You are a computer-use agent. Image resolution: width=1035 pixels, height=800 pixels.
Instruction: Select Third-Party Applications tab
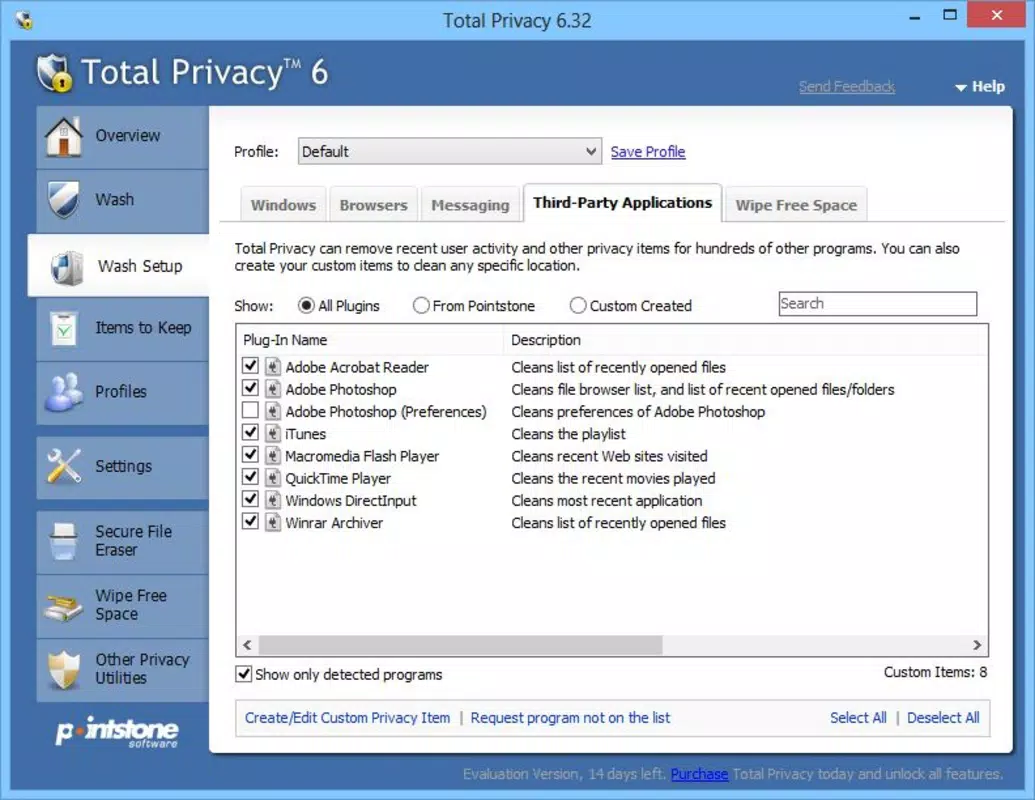click(622, 203)
